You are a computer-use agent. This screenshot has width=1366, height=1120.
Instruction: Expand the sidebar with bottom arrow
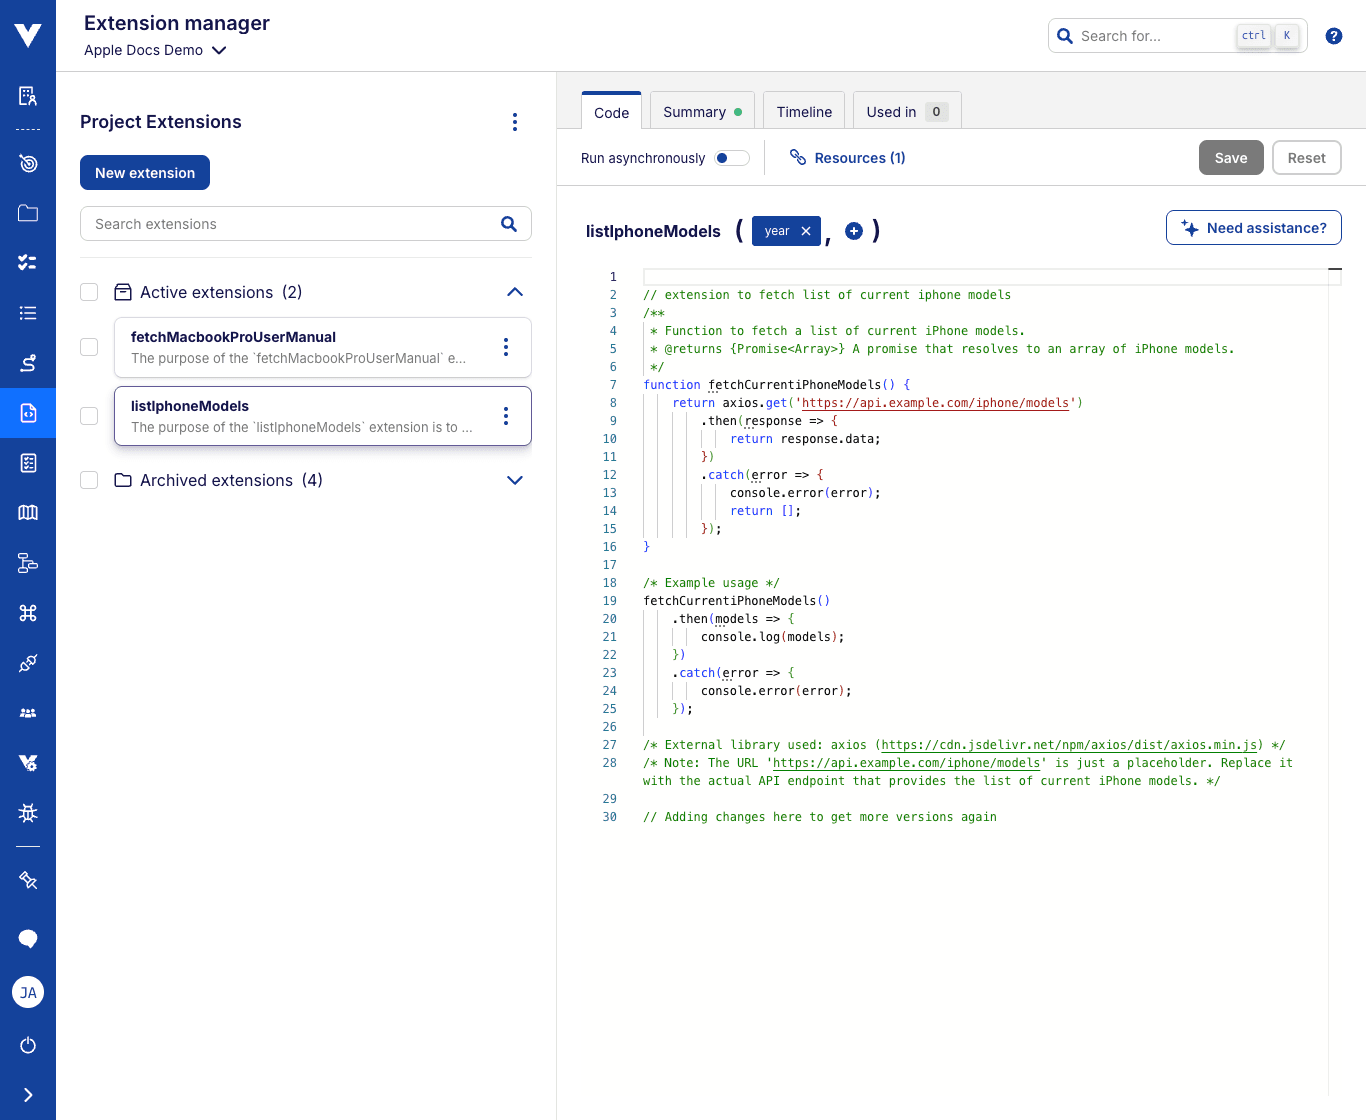pyautogui.click(x=28, y=1095)
